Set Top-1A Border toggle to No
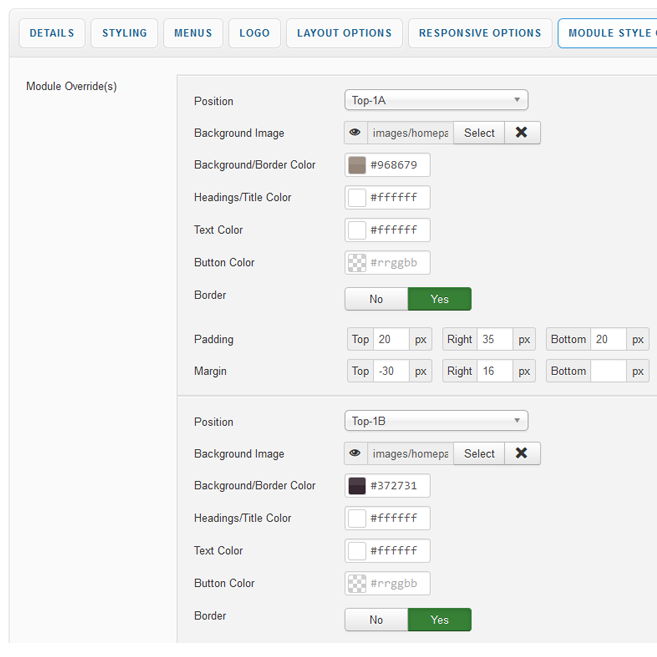Image resolution: width=657 pixels, height=657 pixels. point(376,299)
